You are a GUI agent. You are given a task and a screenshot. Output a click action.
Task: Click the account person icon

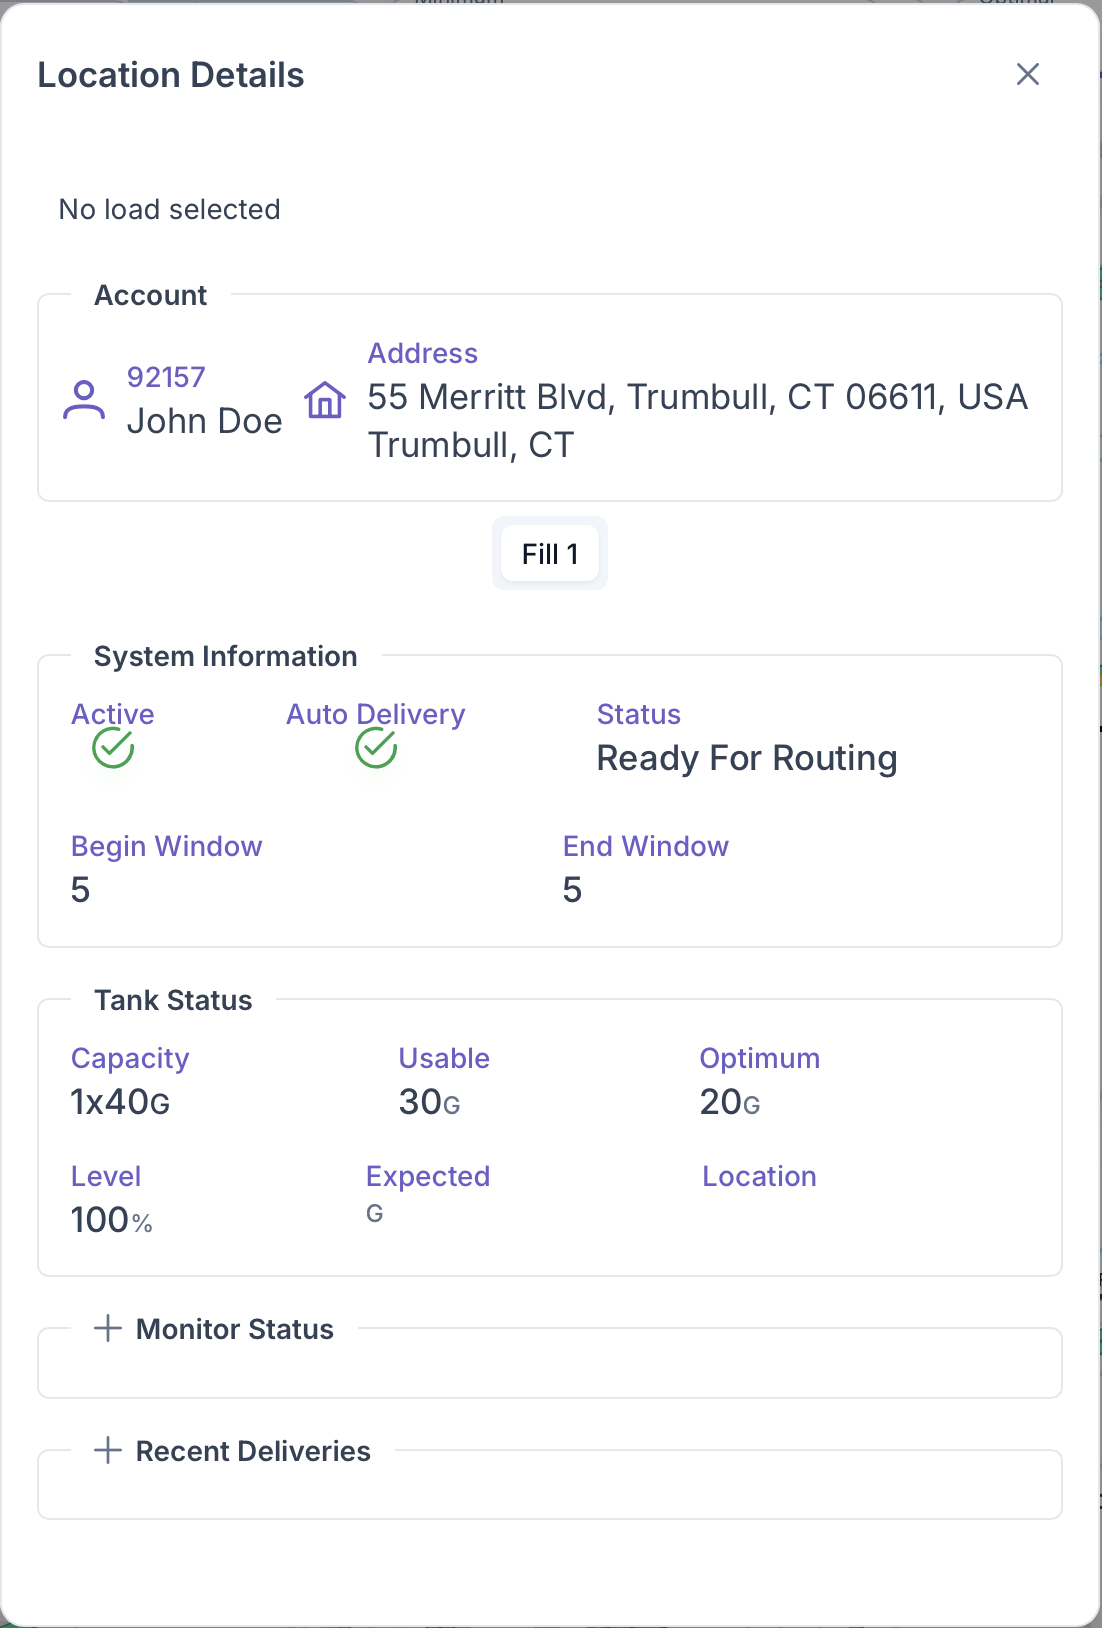click(84, 400)
